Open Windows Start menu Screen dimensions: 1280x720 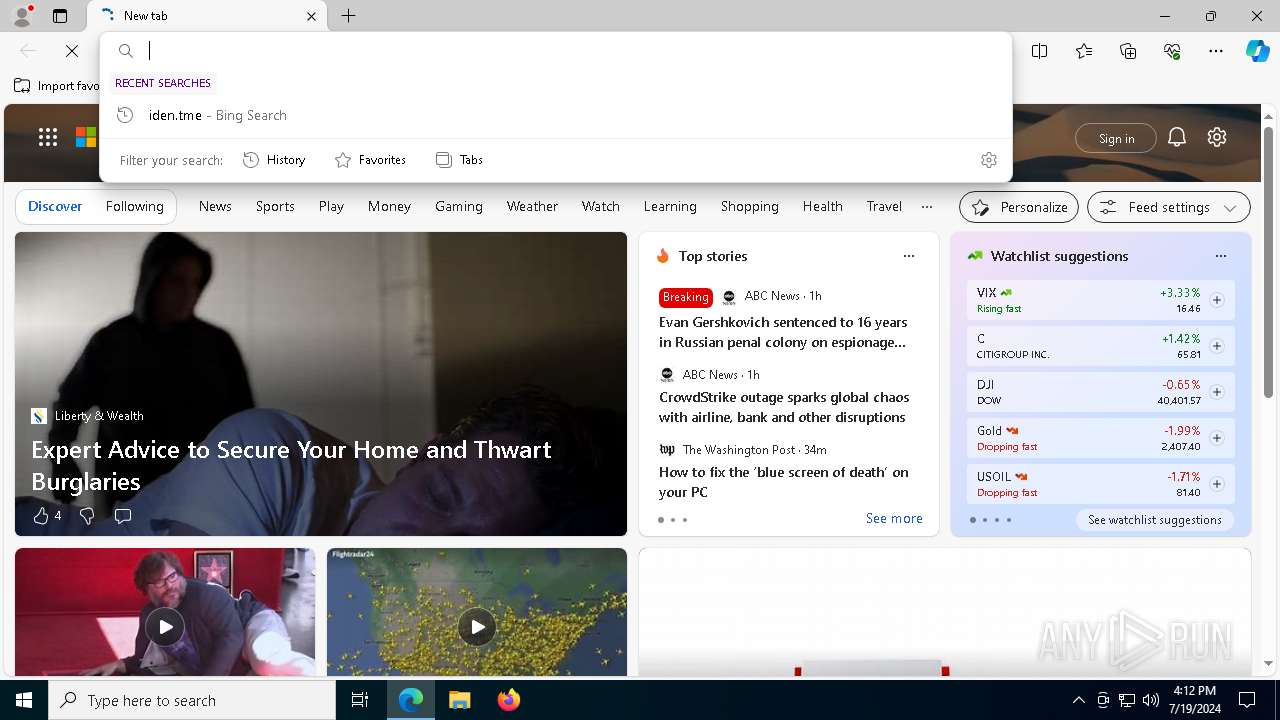tap(24, 700)
